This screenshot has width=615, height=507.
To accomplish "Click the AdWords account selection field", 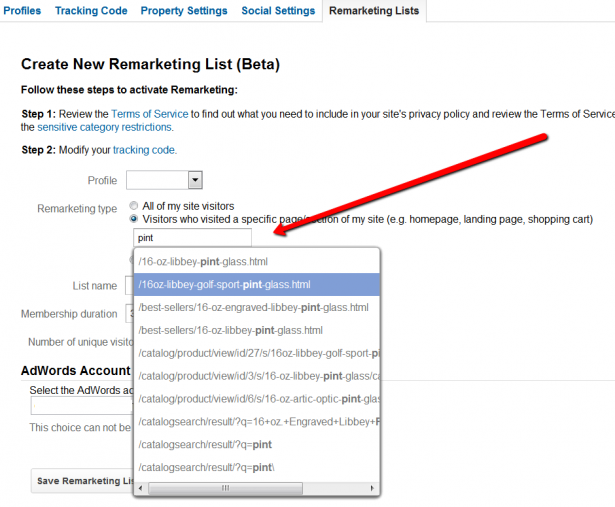I will pos(82,406).
